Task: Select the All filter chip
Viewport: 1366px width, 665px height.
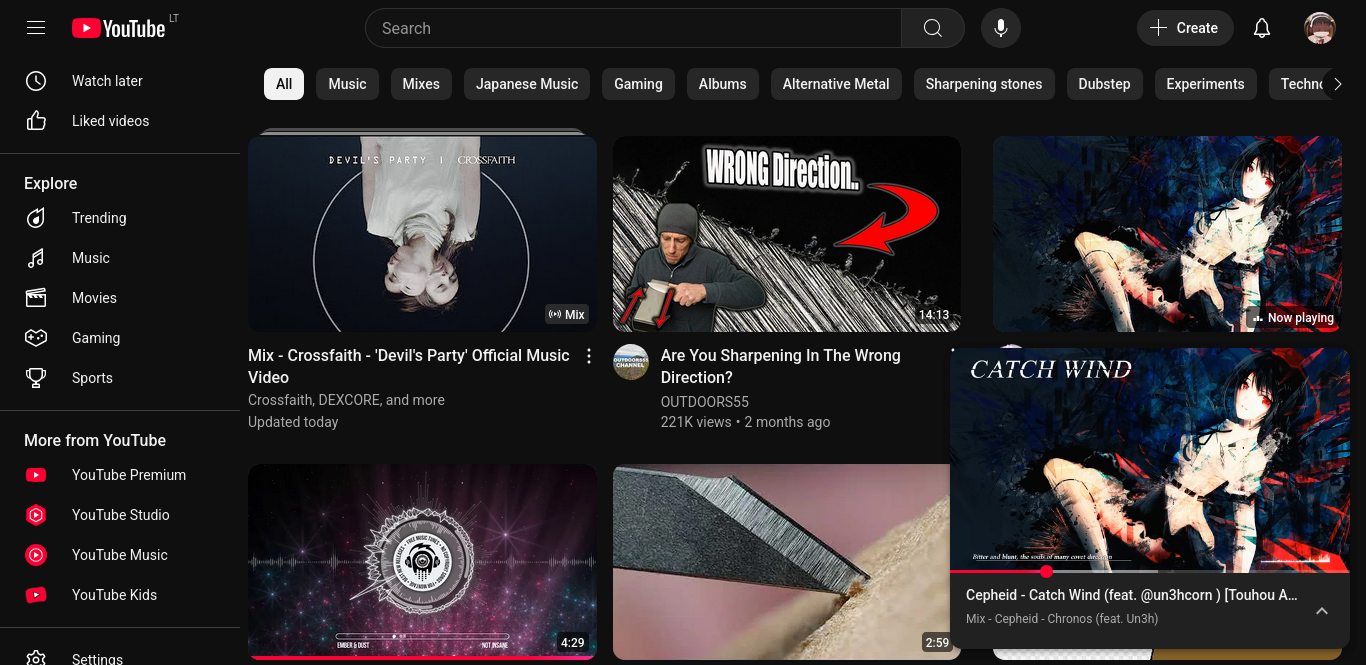Action: [284, 84]
